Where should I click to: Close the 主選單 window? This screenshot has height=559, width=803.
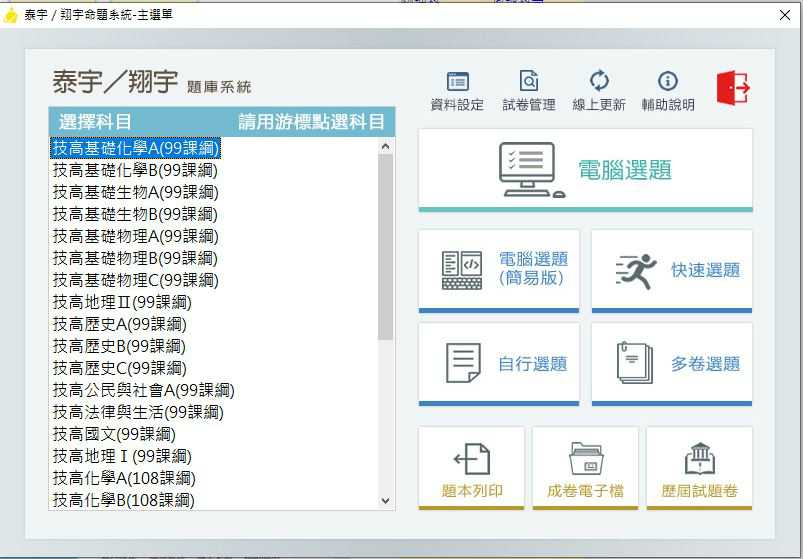(785, 15)
